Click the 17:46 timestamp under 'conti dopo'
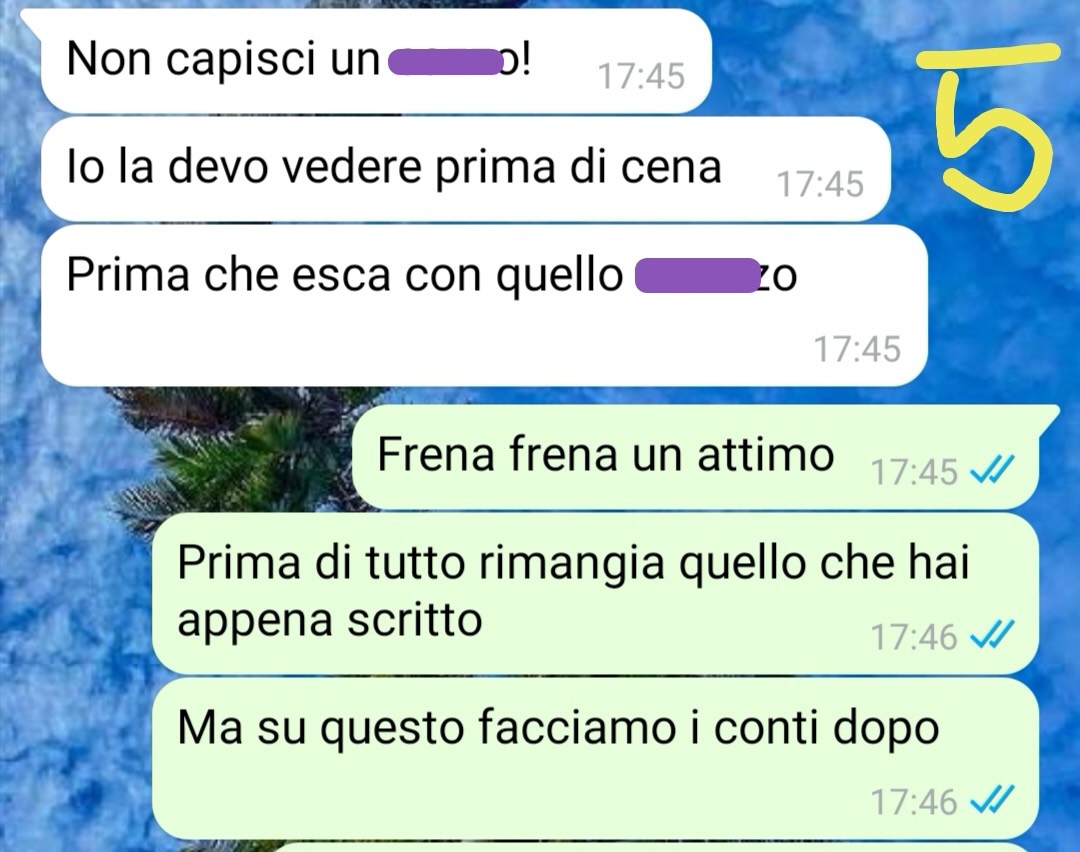Viewport: 1080px width, 852px height. pyautogui.click(x=914, y=802)
